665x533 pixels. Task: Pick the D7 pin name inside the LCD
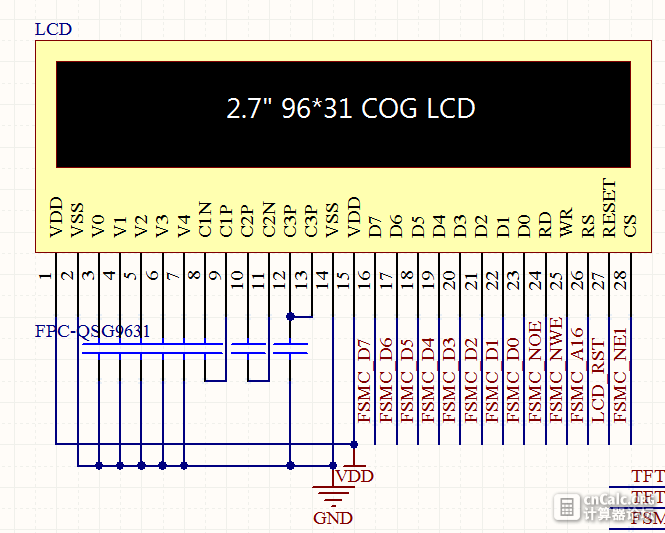(x=375, y=226)
